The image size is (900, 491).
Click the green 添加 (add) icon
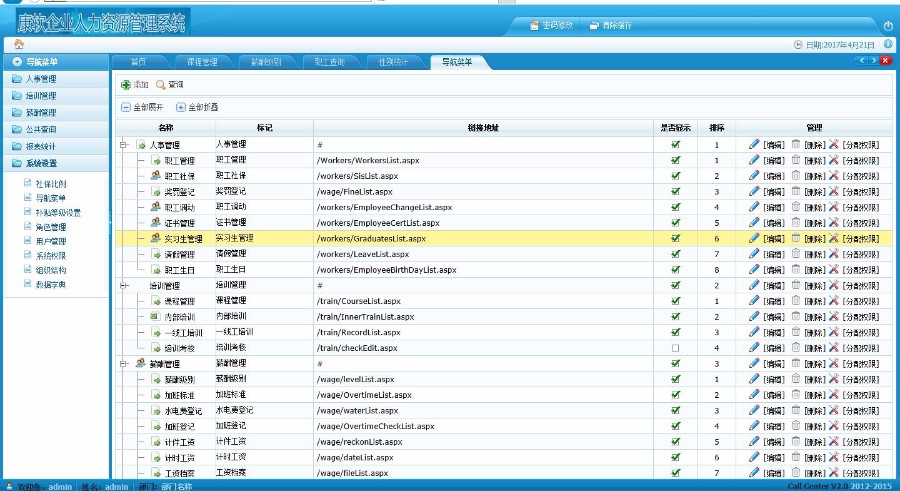pyautogui.click(x=126, y=85)
